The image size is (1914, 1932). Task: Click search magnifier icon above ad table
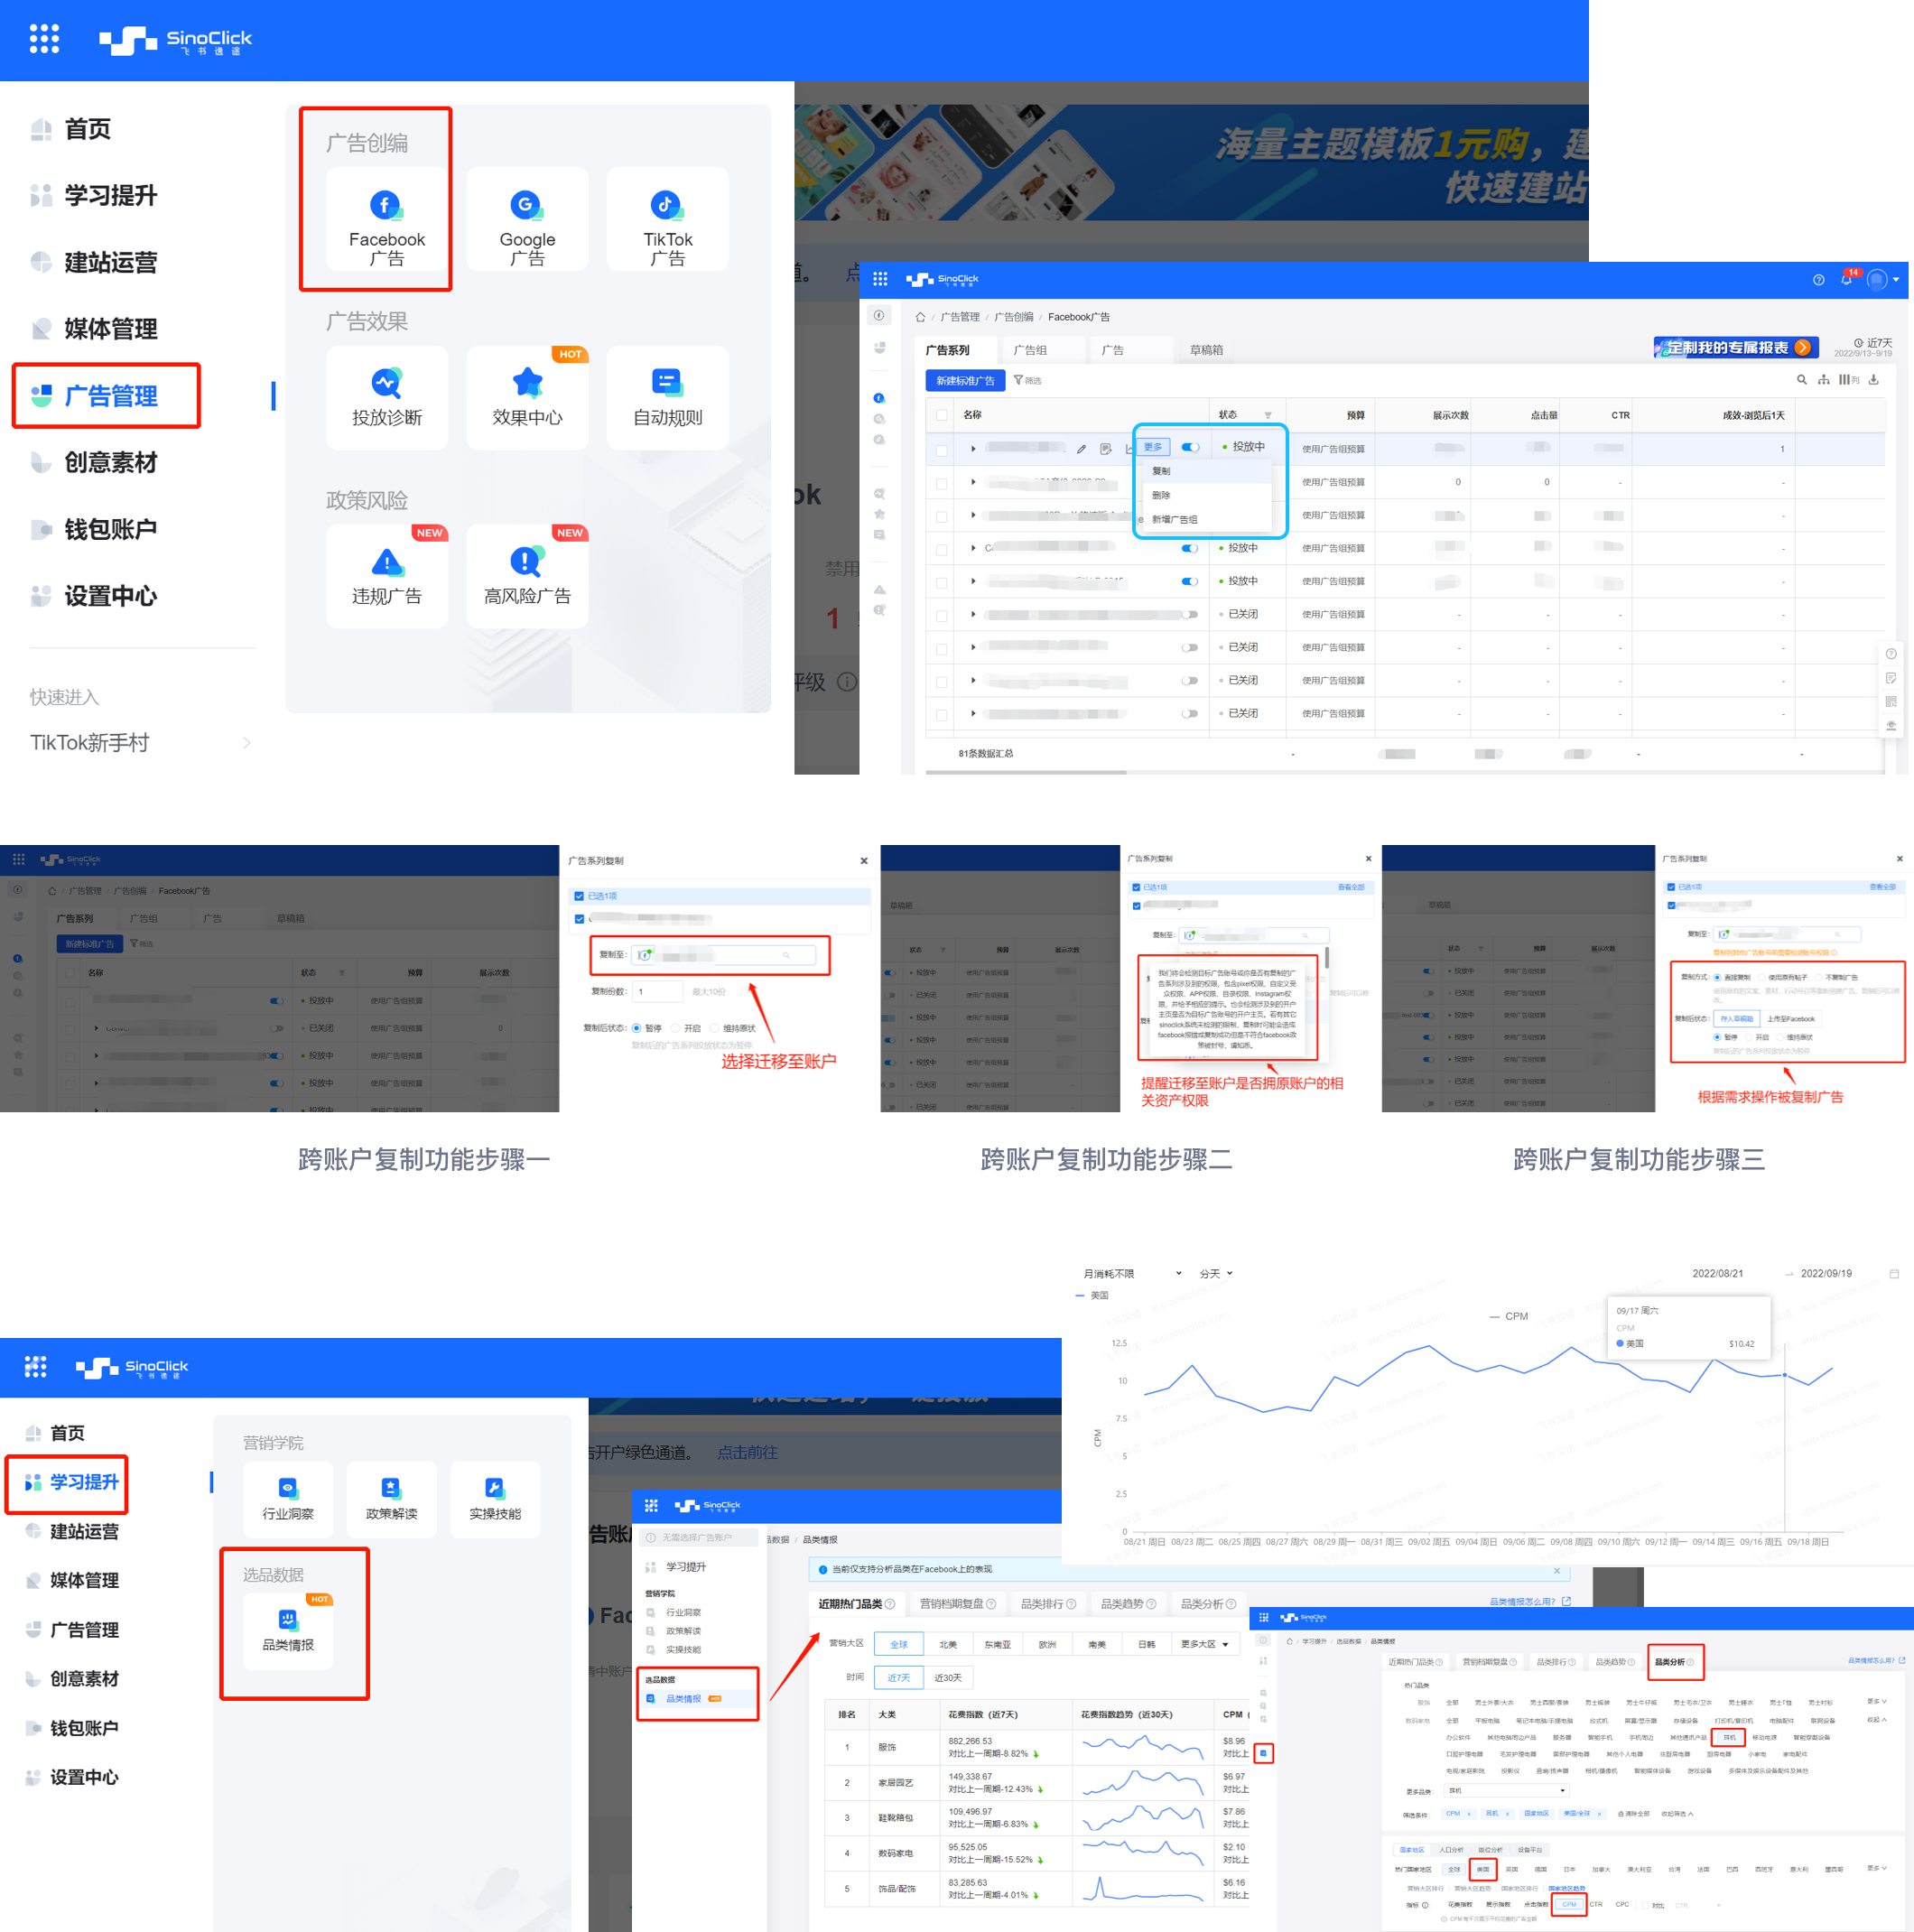click(1802, 380)
